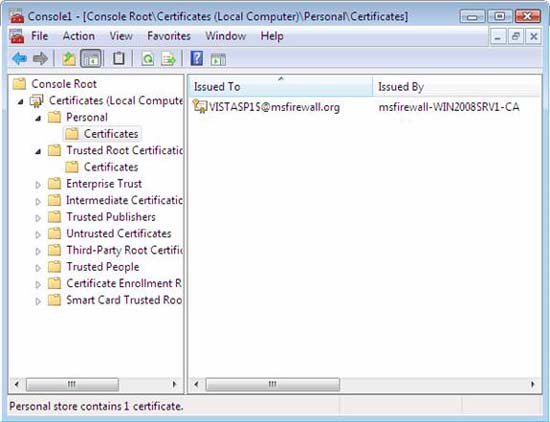Expand the Third-Party Root Certification node

[x=38, y=251]
